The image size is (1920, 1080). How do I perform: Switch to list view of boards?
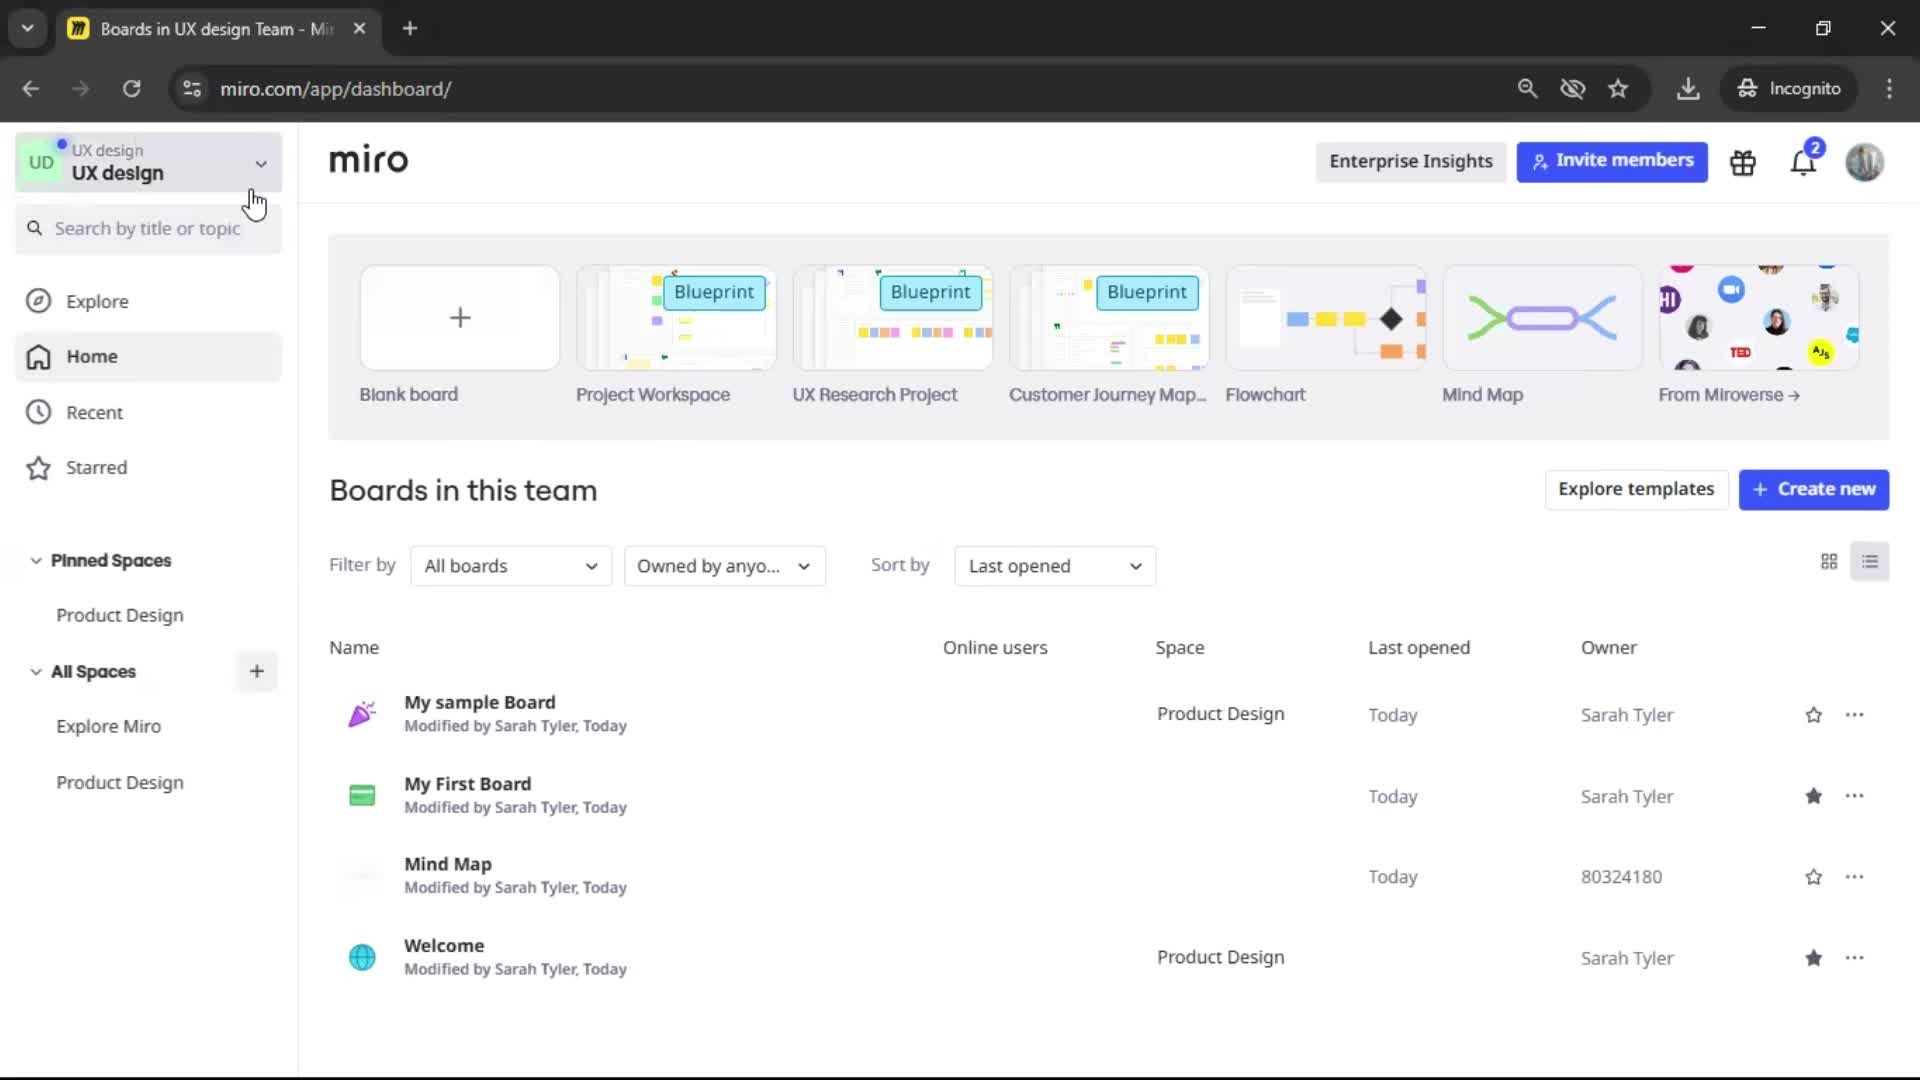click(x=1870, y=562)
